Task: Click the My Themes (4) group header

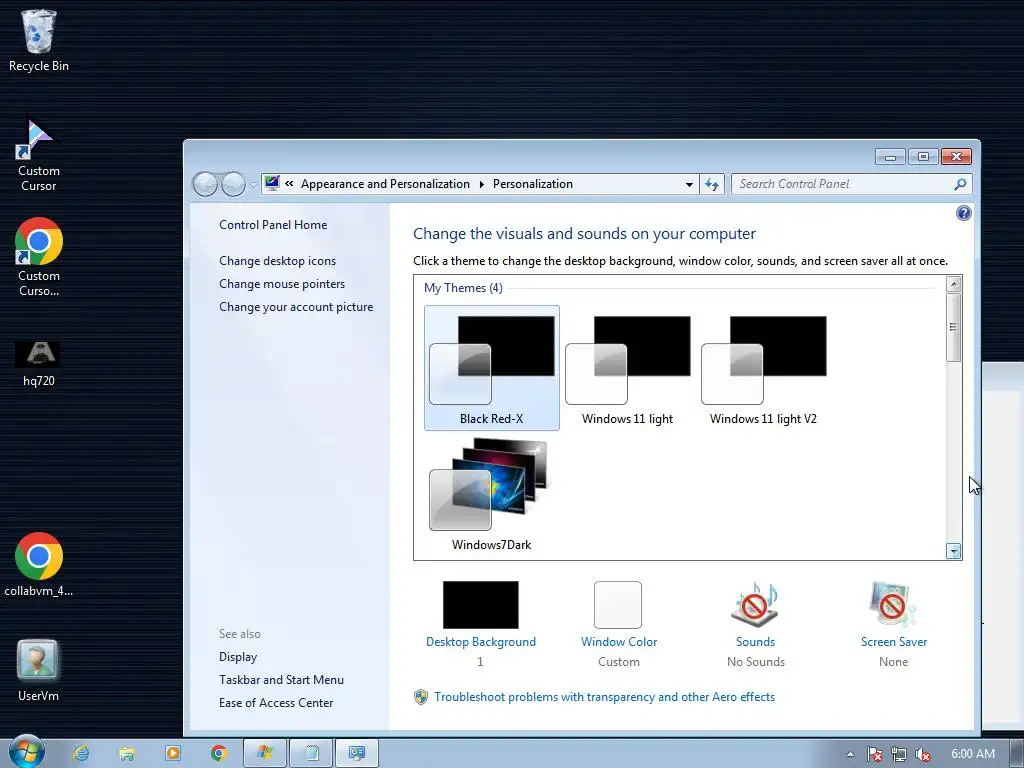Action: pos(463,288)
